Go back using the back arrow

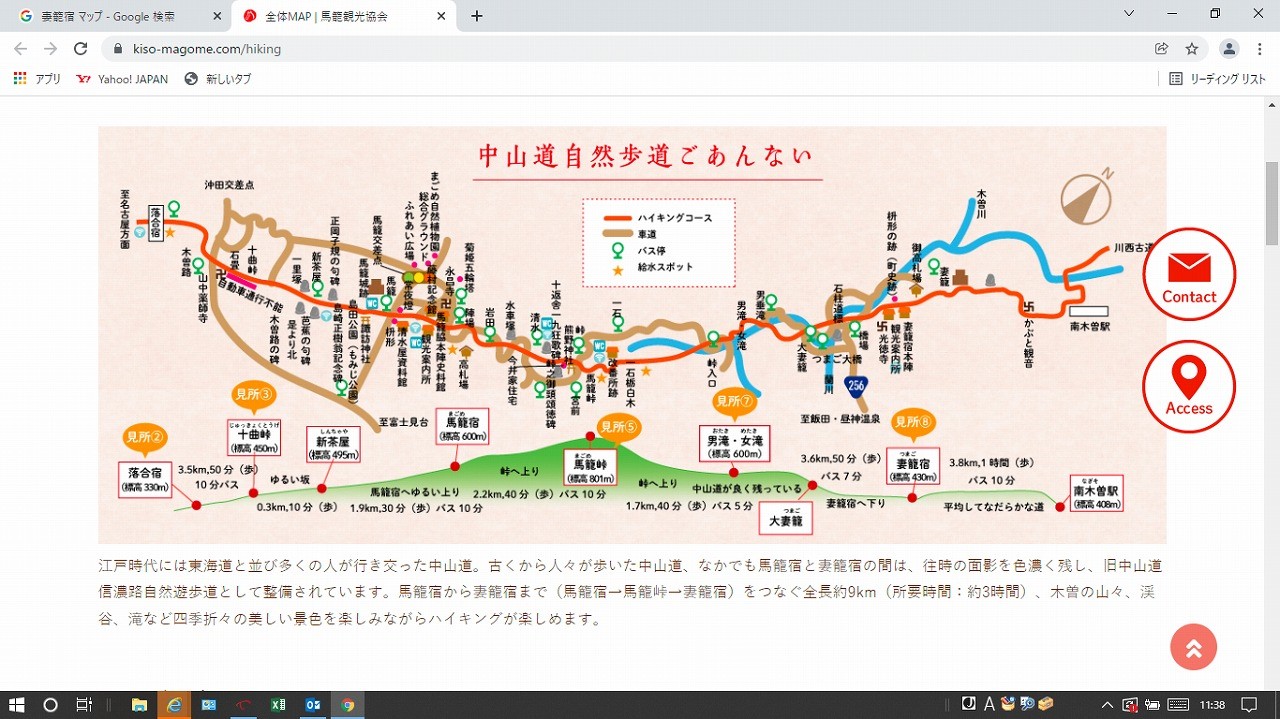click(x=21, y=49)
